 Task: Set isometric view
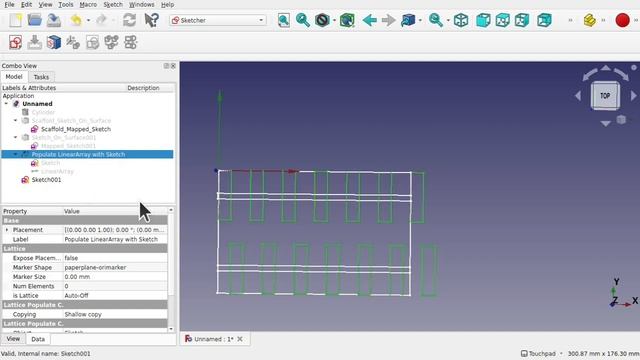pyautogui.click(x=461, y=20)
